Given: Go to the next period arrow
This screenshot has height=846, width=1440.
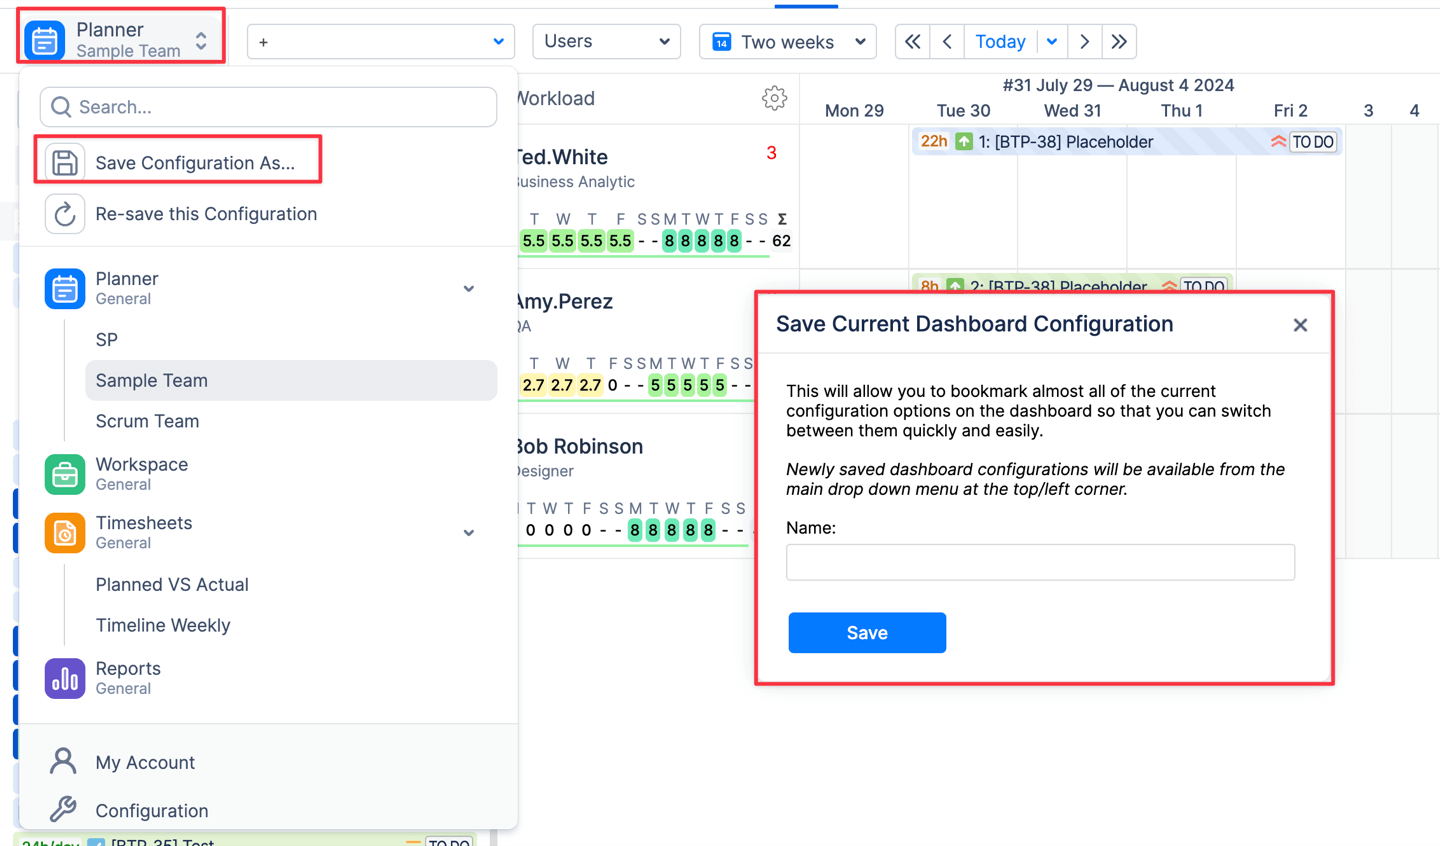Looking at the screenshot, I should (1084, 42).
